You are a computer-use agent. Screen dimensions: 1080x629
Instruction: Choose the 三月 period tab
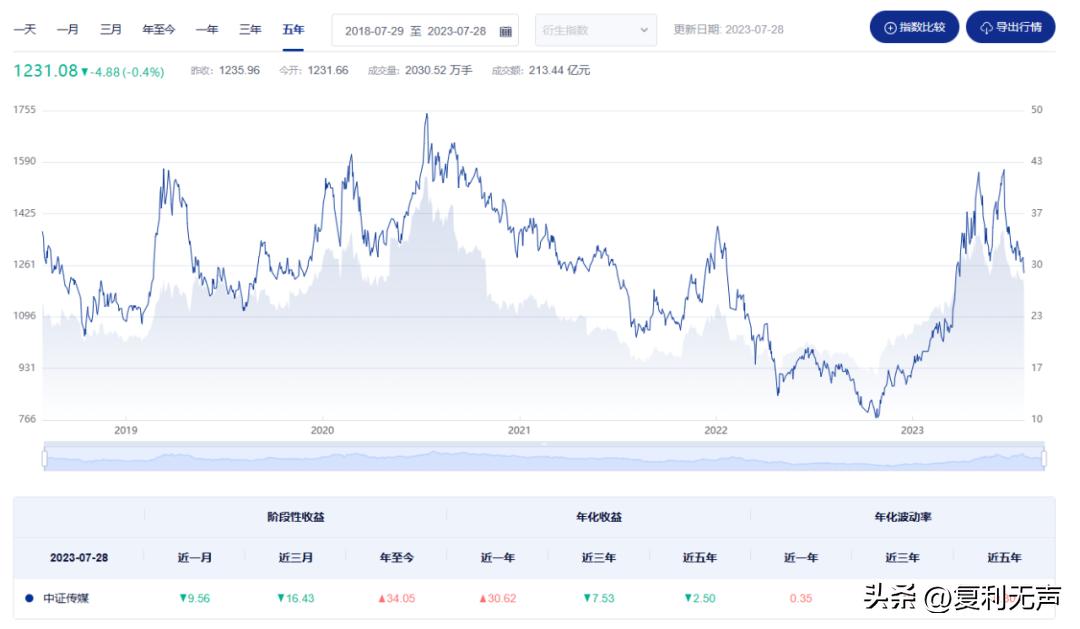coord(110,30)
